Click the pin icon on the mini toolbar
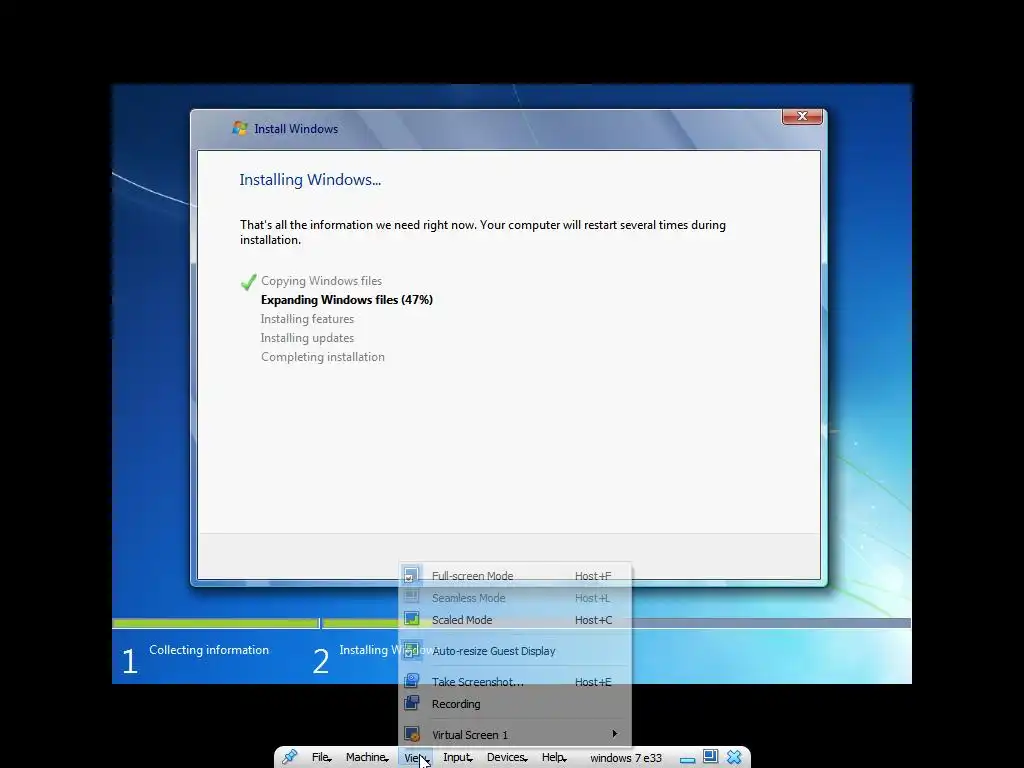 tap(289, 757)
